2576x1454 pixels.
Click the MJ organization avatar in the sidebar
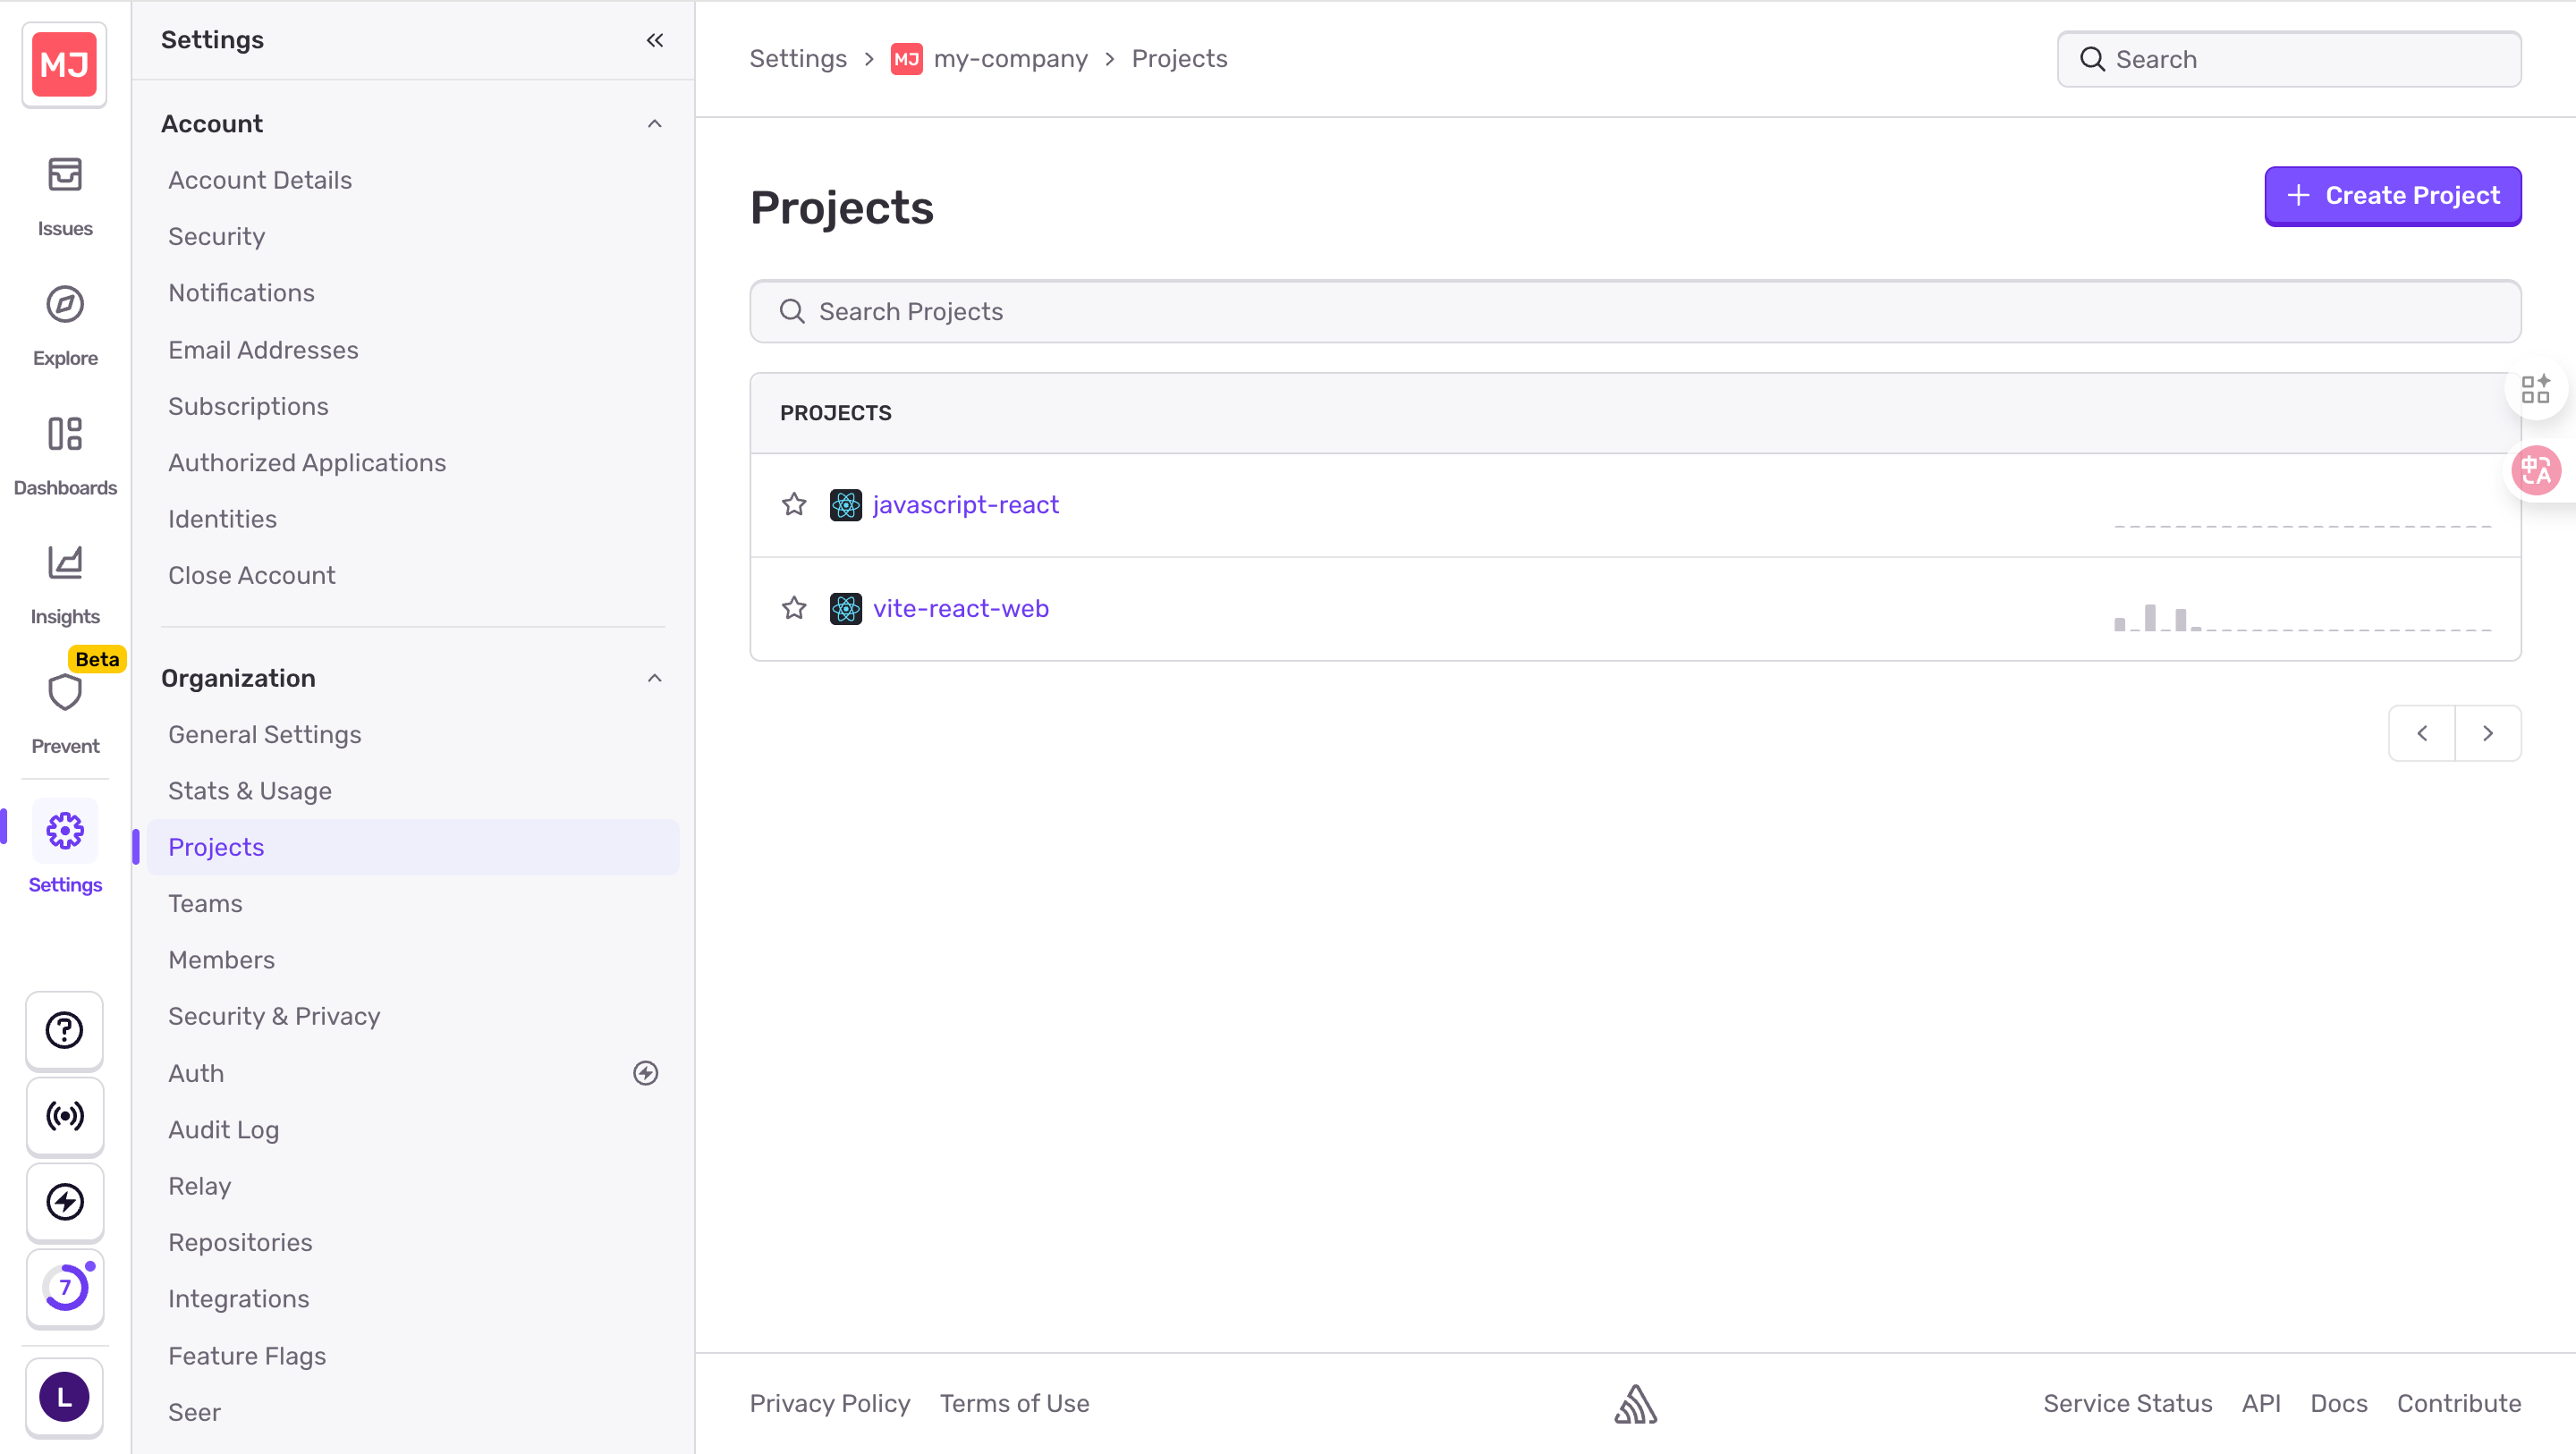(x=65, y=65)
